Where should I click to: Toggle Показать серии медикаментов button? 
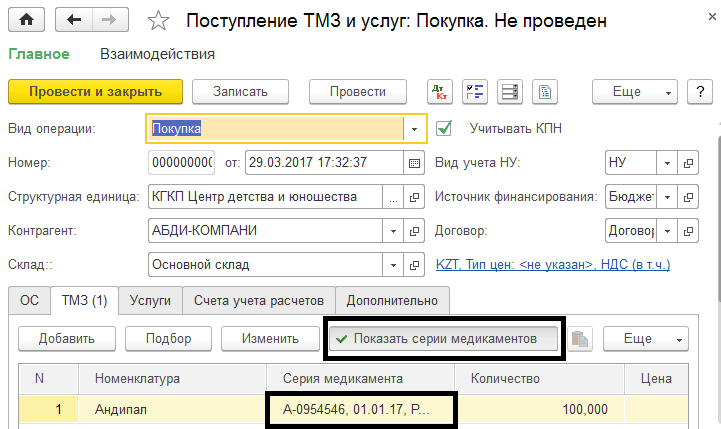[446, 339]
